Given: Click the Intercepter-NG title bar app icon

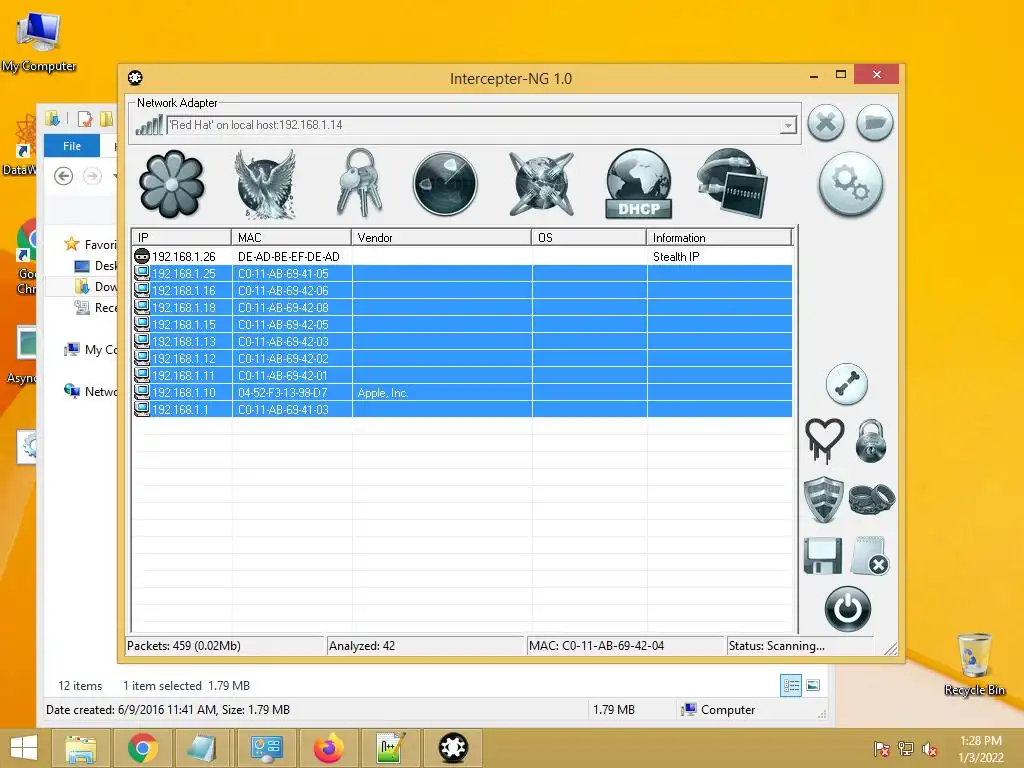Looking at the screenshot, I should tap(135, 78).
